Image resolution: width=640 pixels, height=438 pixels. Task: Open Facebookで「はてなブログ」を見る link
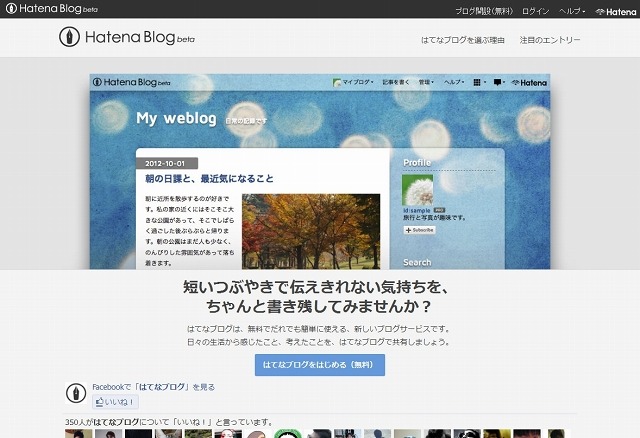(x=153, y=387)
